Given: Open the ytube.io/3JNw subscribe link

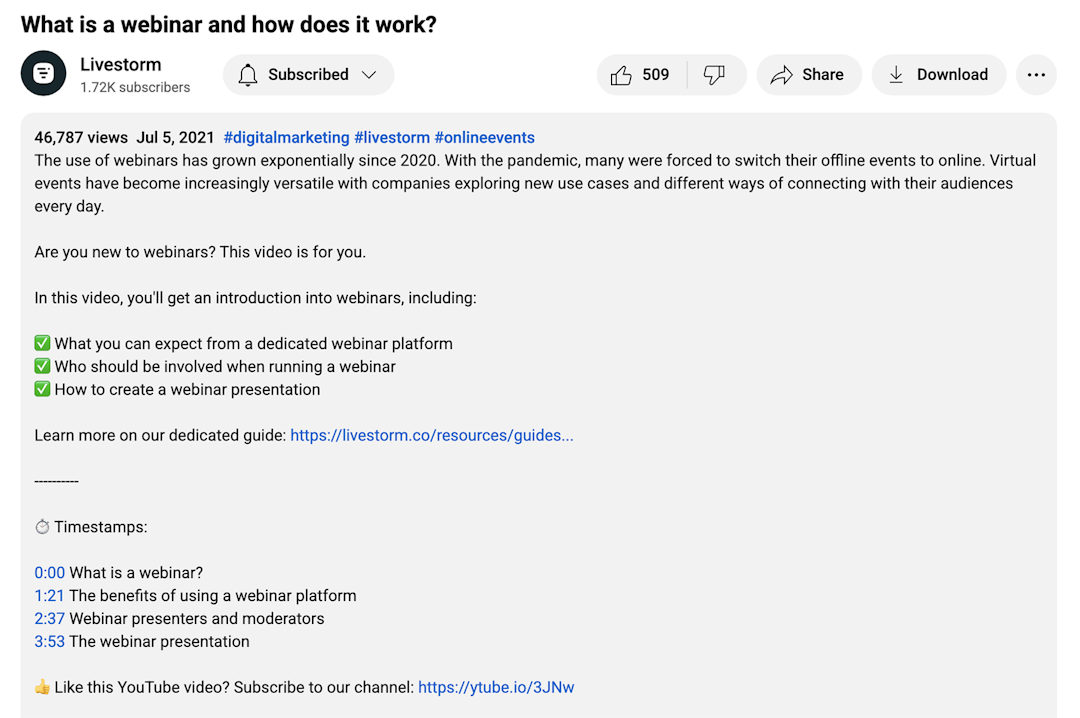Looking at the screenshot, I should click(x=496, y=687).
